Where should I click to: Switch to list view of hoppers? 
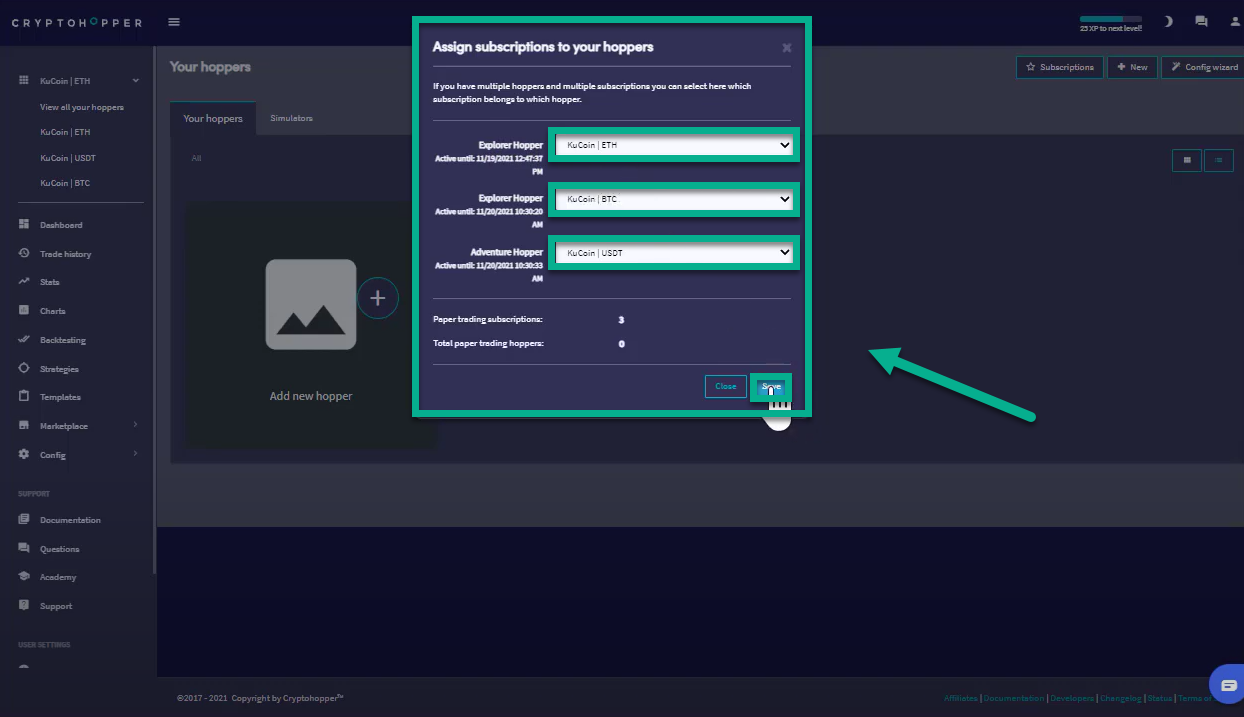pyautogui.click(x=1219, y=160)
